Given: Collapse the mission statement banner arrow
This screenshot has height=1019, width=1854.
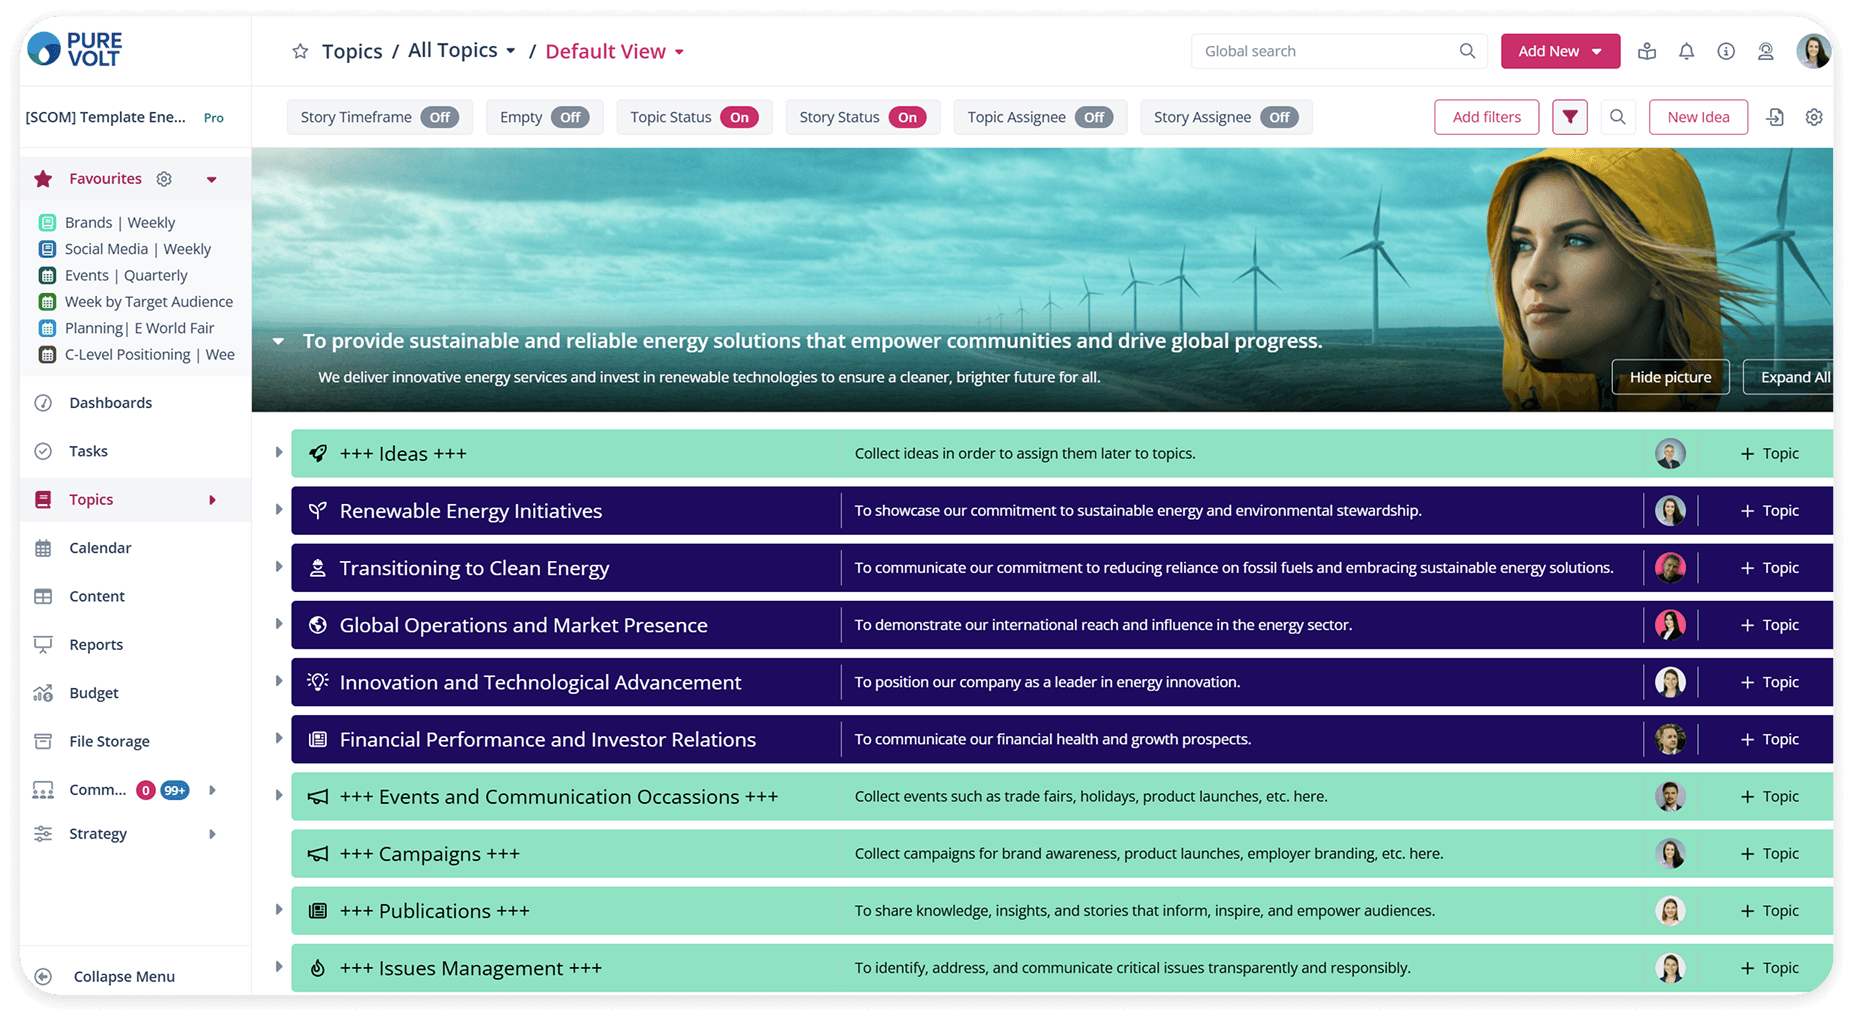Looking at the screenshot, I should click(x=278, y=342).
